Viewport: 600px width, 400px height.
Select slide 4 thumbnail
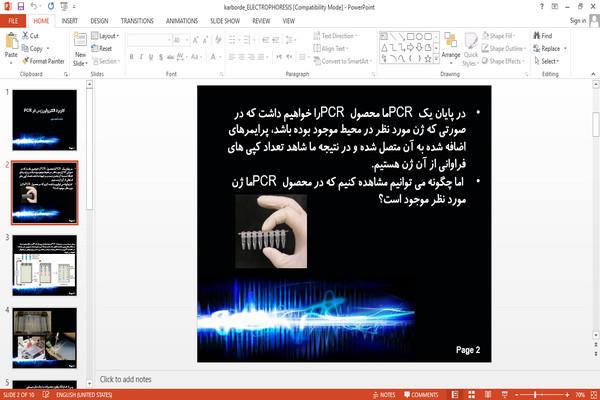click(44, 338)
